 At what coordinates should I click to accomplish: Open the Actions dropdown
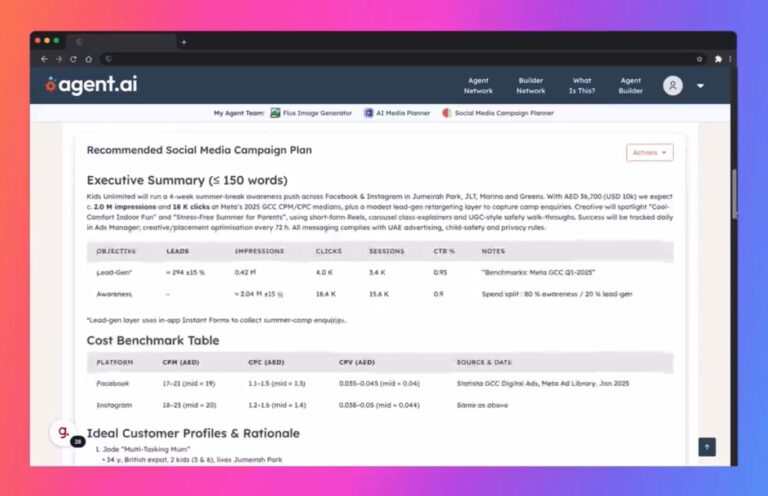649,153
